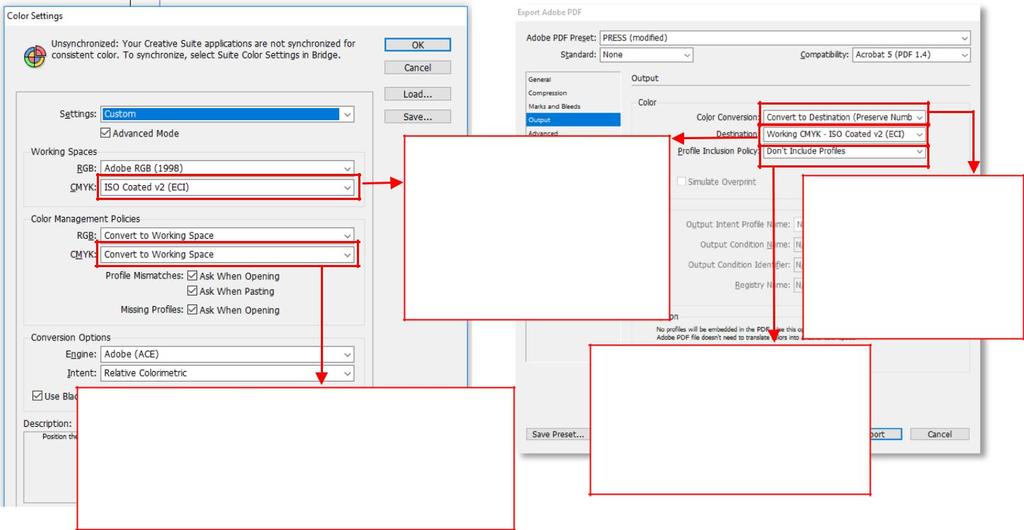This screenshot has width=1024, height=530.
Task: Open Working Spaces RGB dropdown Adobe RGB (1998)
Action: coord(227,168)
